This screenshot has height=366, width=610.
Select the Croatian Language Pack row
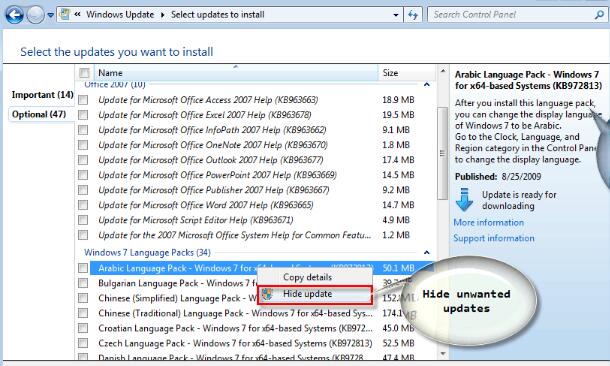tap(235, 328)
